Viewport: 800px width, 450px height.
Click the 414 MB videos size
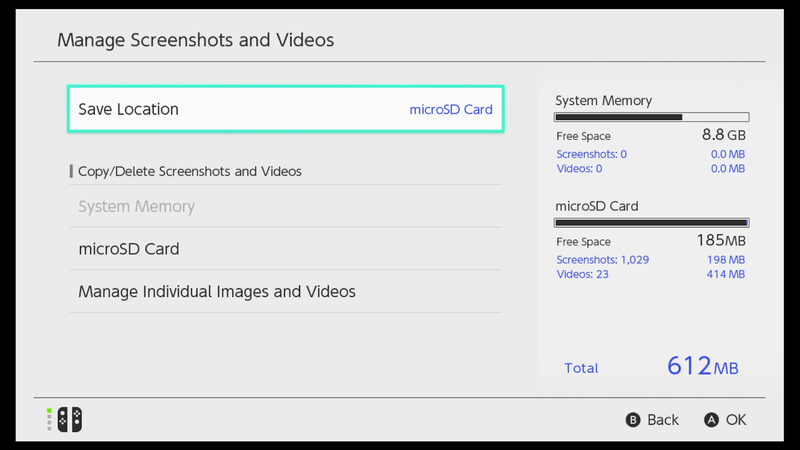pyautogui.click(x=726, y=274)
